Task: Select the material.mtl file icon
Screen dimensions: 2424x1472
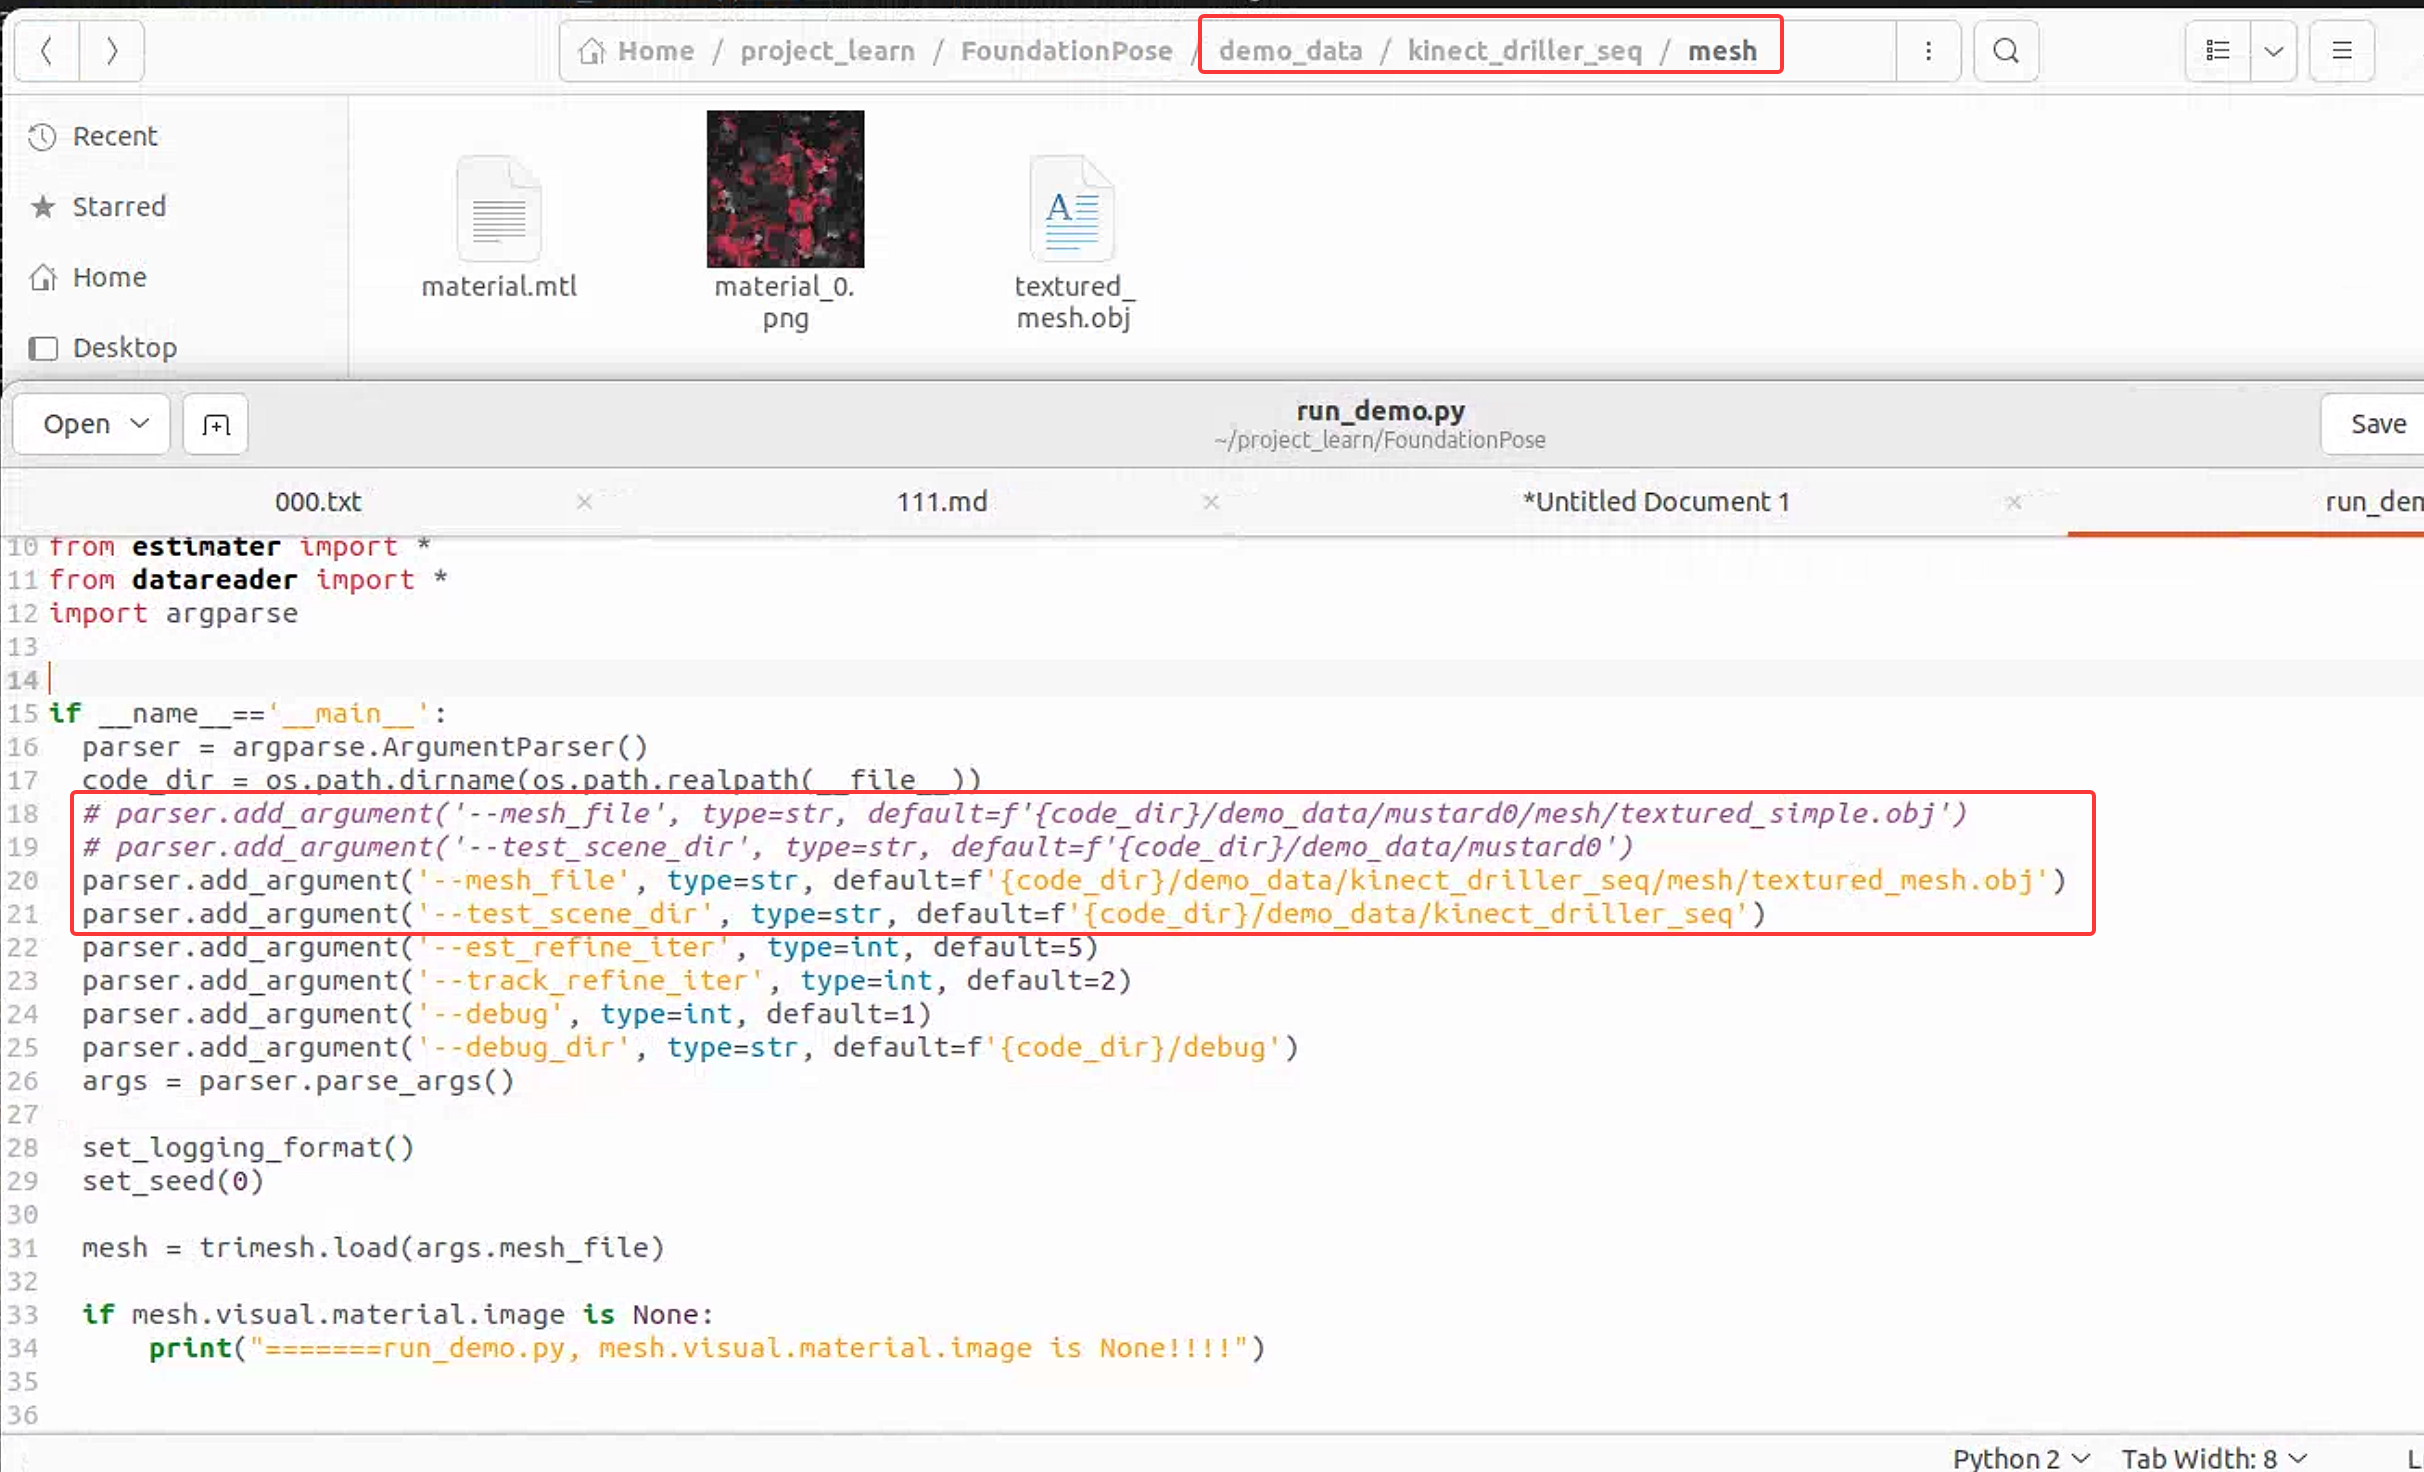Action: click(x=499, y=210)
